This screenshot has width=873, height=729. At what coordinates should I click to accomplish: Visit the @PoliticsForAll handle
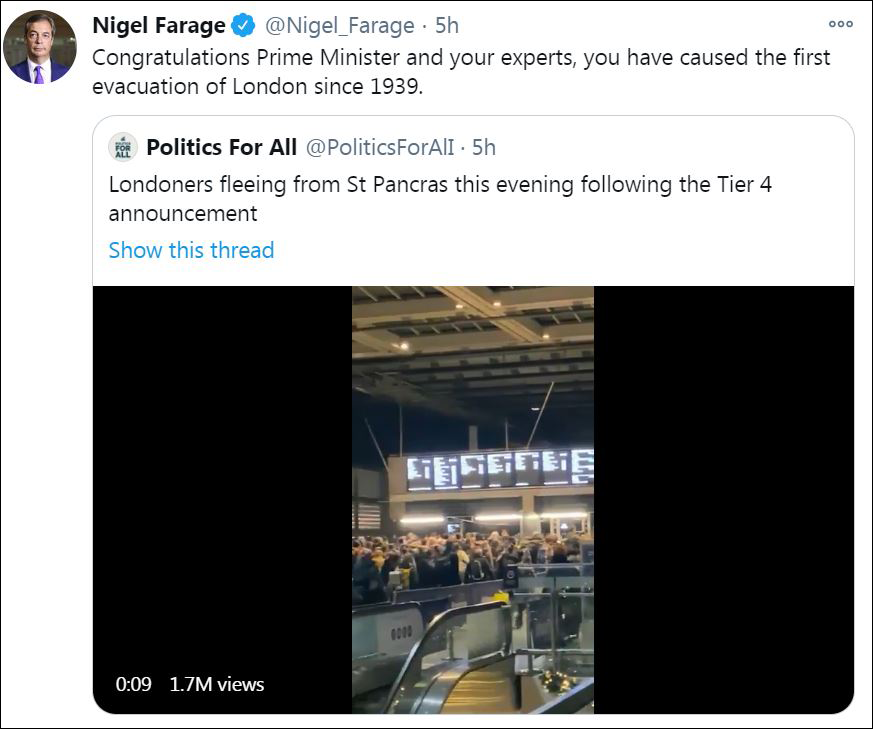click(379, 147)
